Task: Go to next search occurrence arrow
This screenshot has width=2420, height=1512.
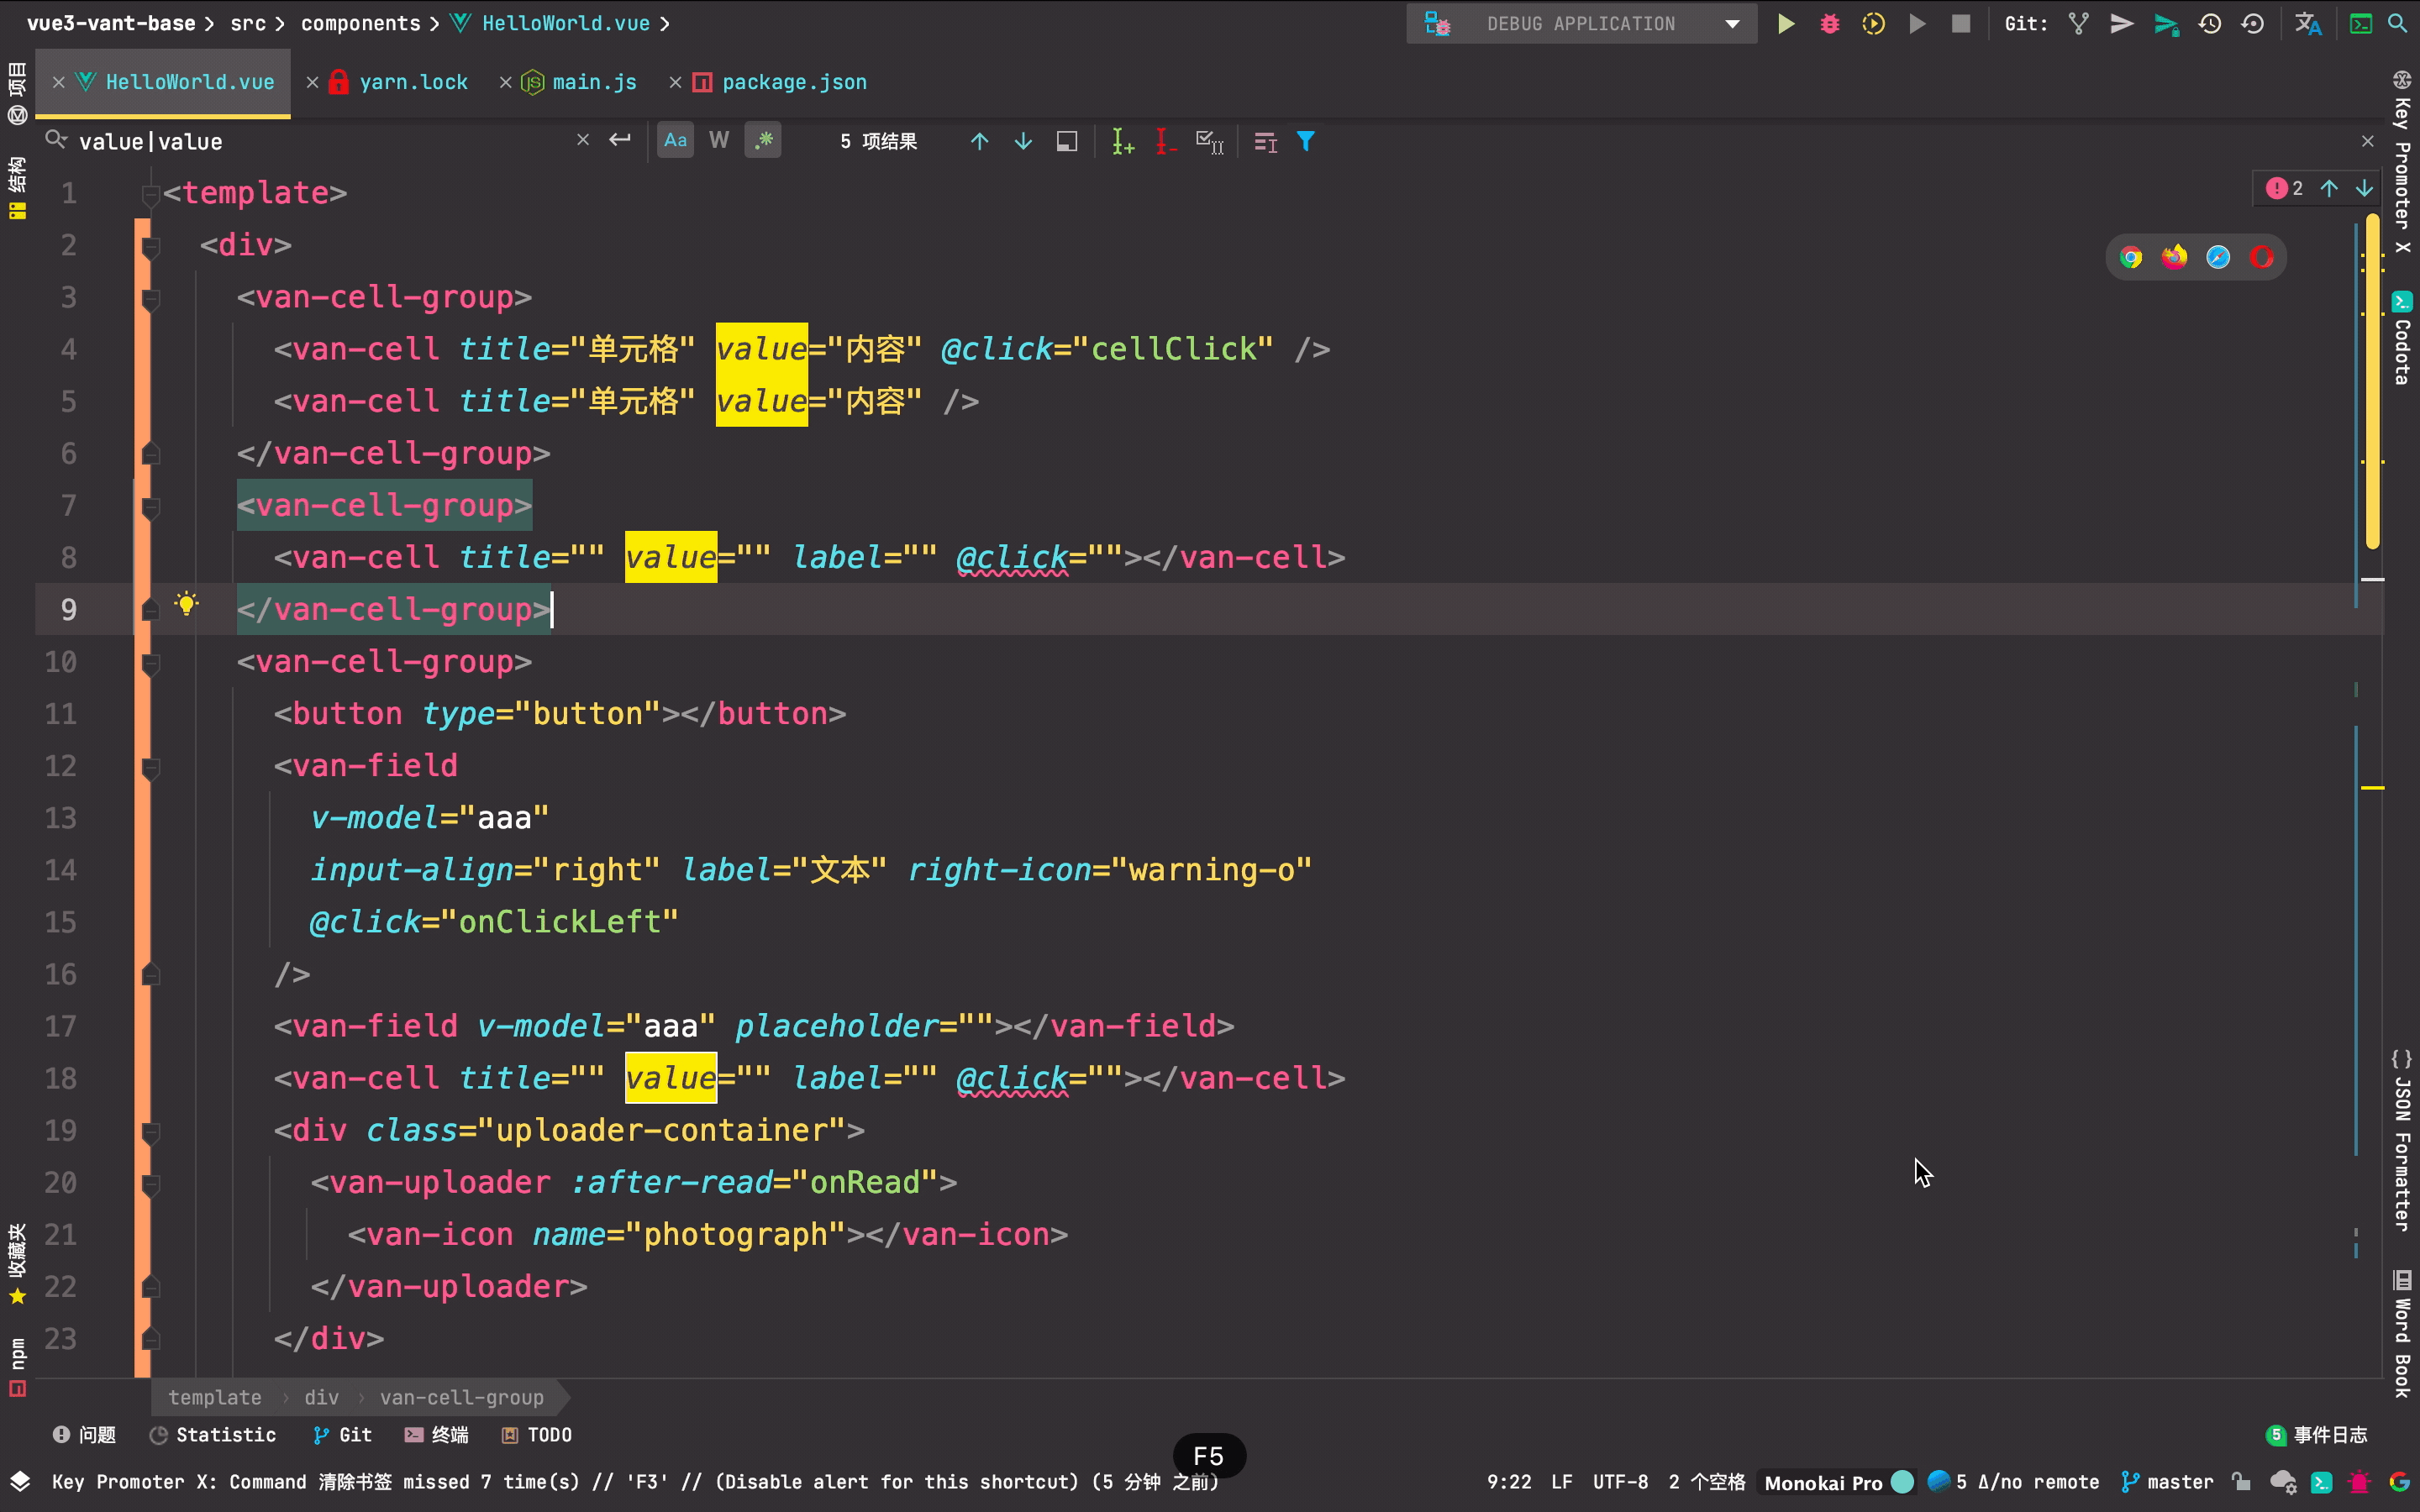Action: (x=1023, y=142)
